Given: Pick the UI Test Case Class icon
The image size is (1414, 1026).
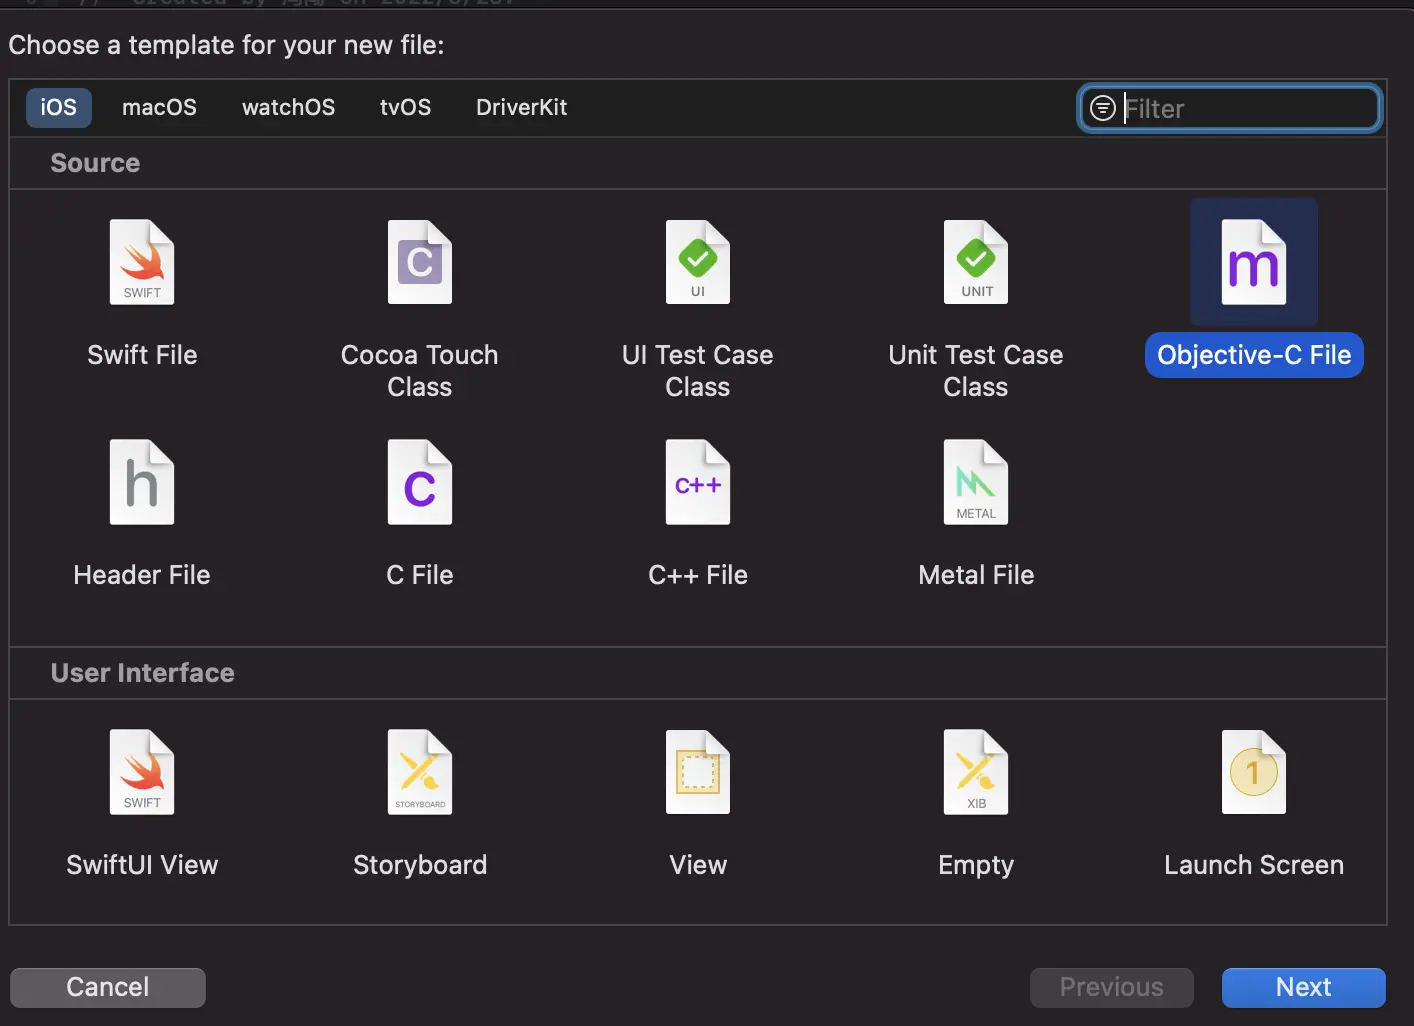Looking at the screenshot, I should pyautogui.click(x=698, y=263).
